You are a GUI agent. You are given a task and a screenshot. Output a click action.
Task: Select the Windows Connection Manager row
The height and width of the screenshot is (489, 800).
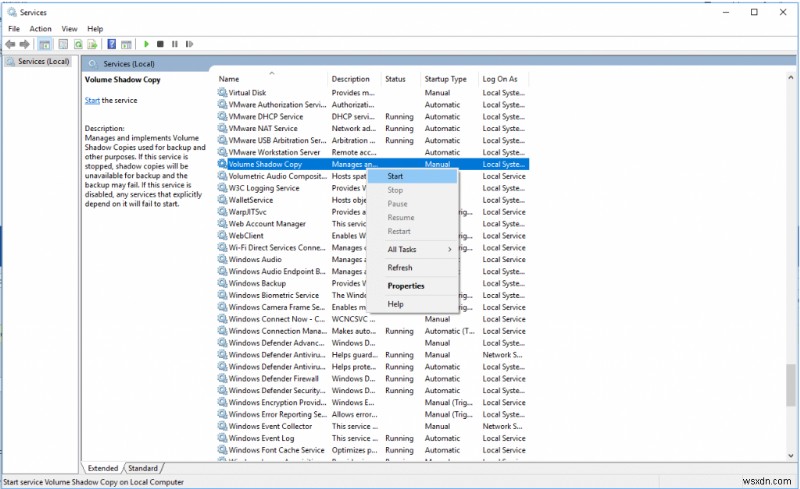coord(372,331)
